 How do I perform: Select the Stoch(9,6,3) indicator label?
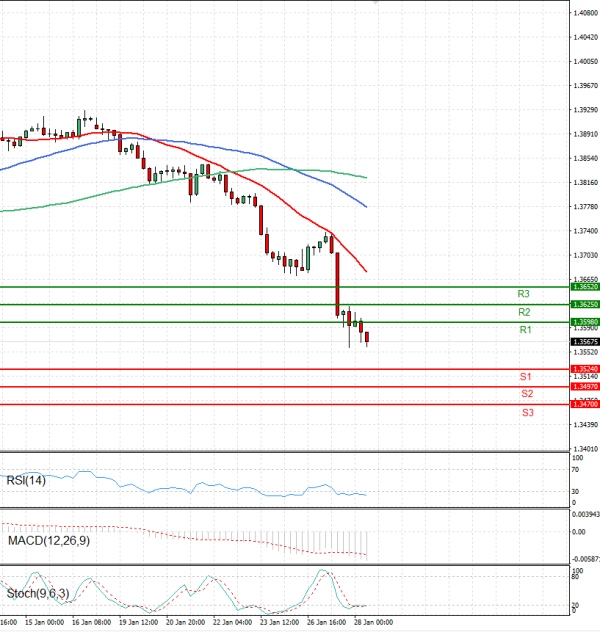37,596
